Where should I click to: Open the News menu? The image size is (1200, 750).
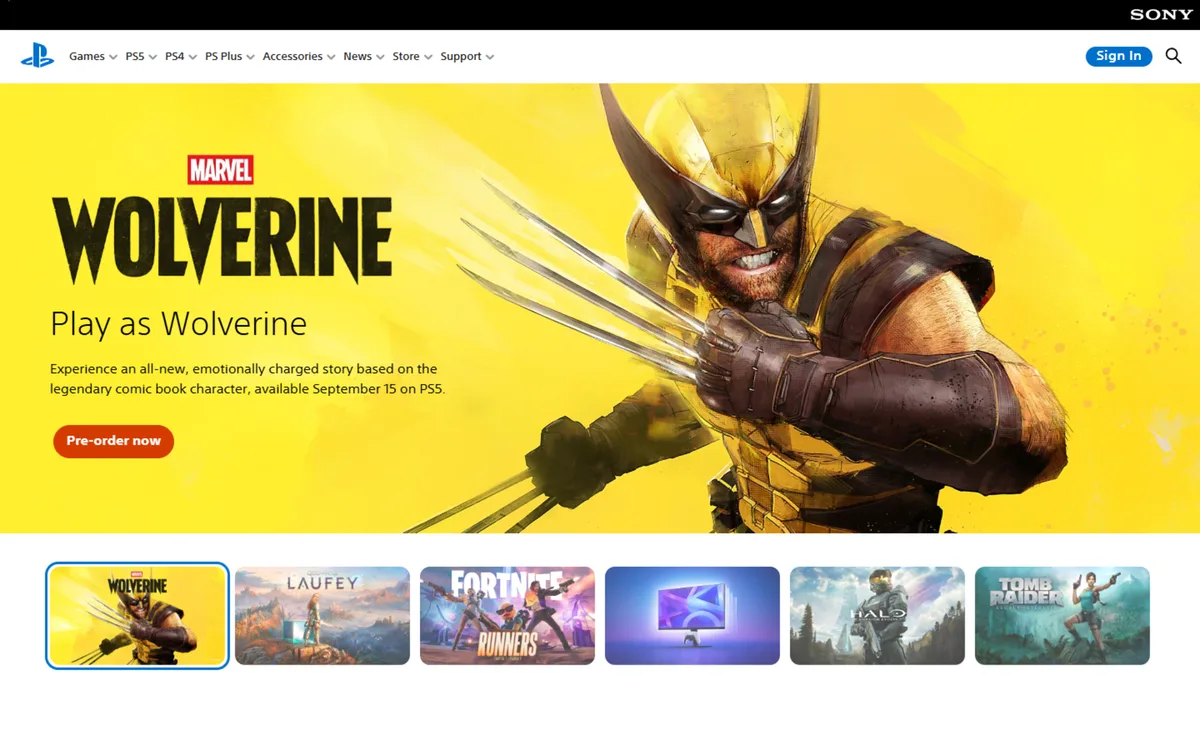pos(364,57)
